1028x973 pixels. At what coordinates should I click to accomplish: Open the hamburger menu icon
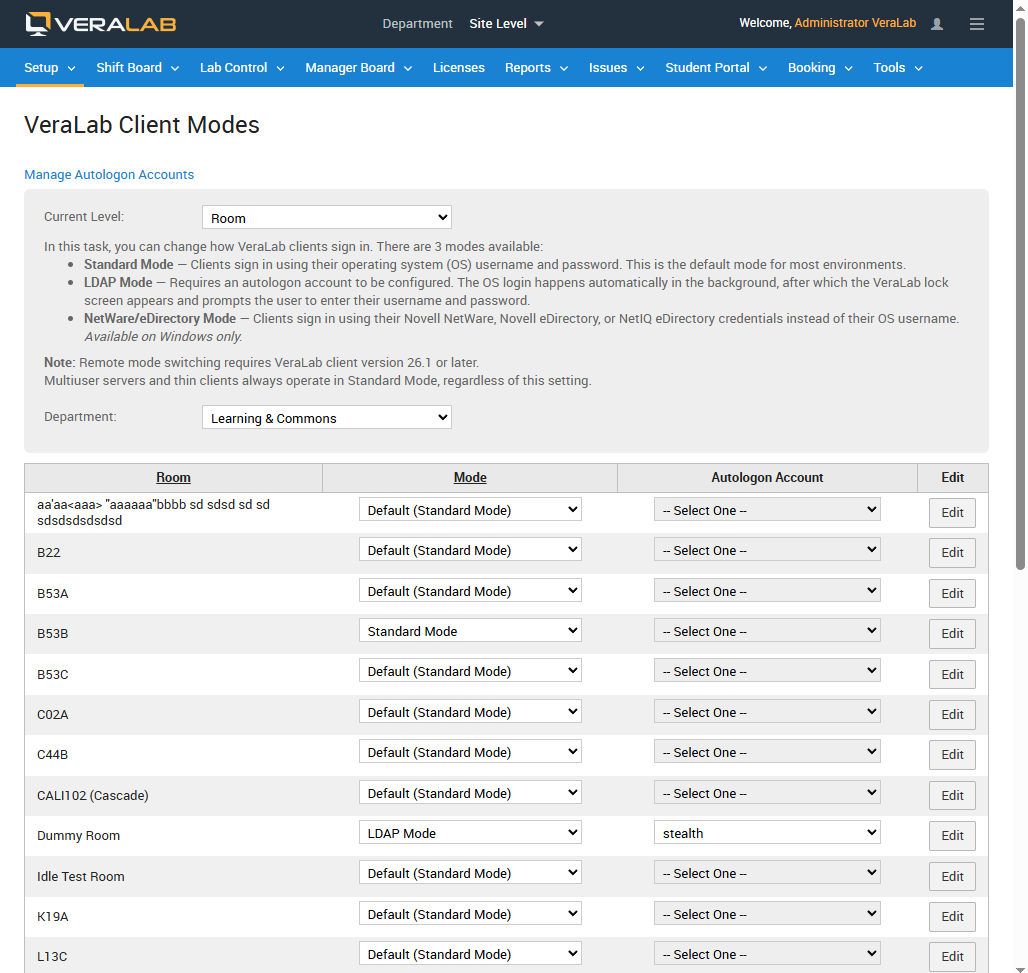point(977,24)
